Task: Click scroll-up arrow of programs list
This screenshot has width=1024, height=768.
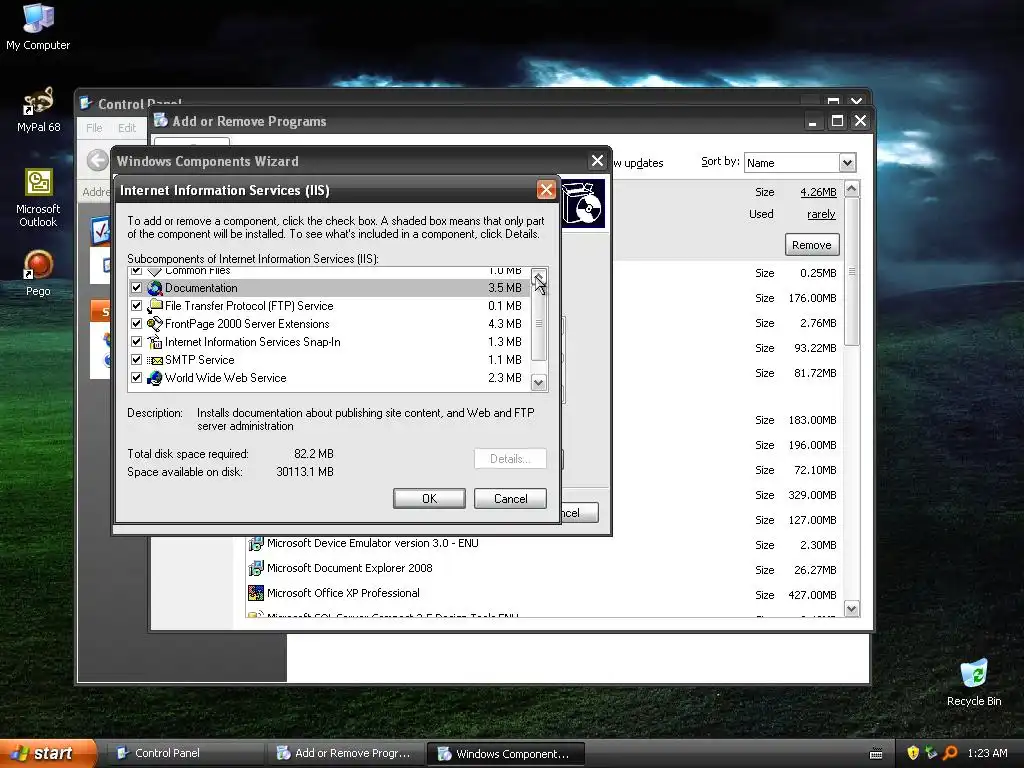Action: [x=852, y=189]
